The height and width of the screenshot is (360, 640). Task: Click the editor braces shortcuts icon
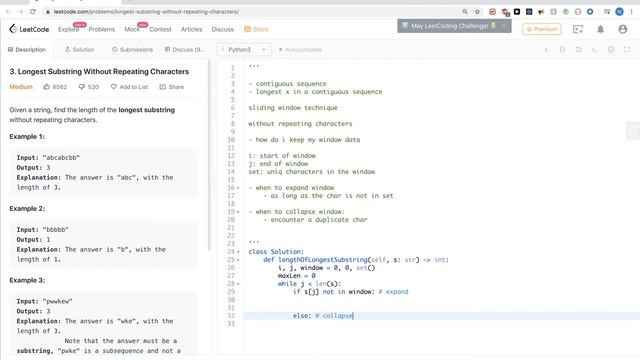(x=562, y=49)
